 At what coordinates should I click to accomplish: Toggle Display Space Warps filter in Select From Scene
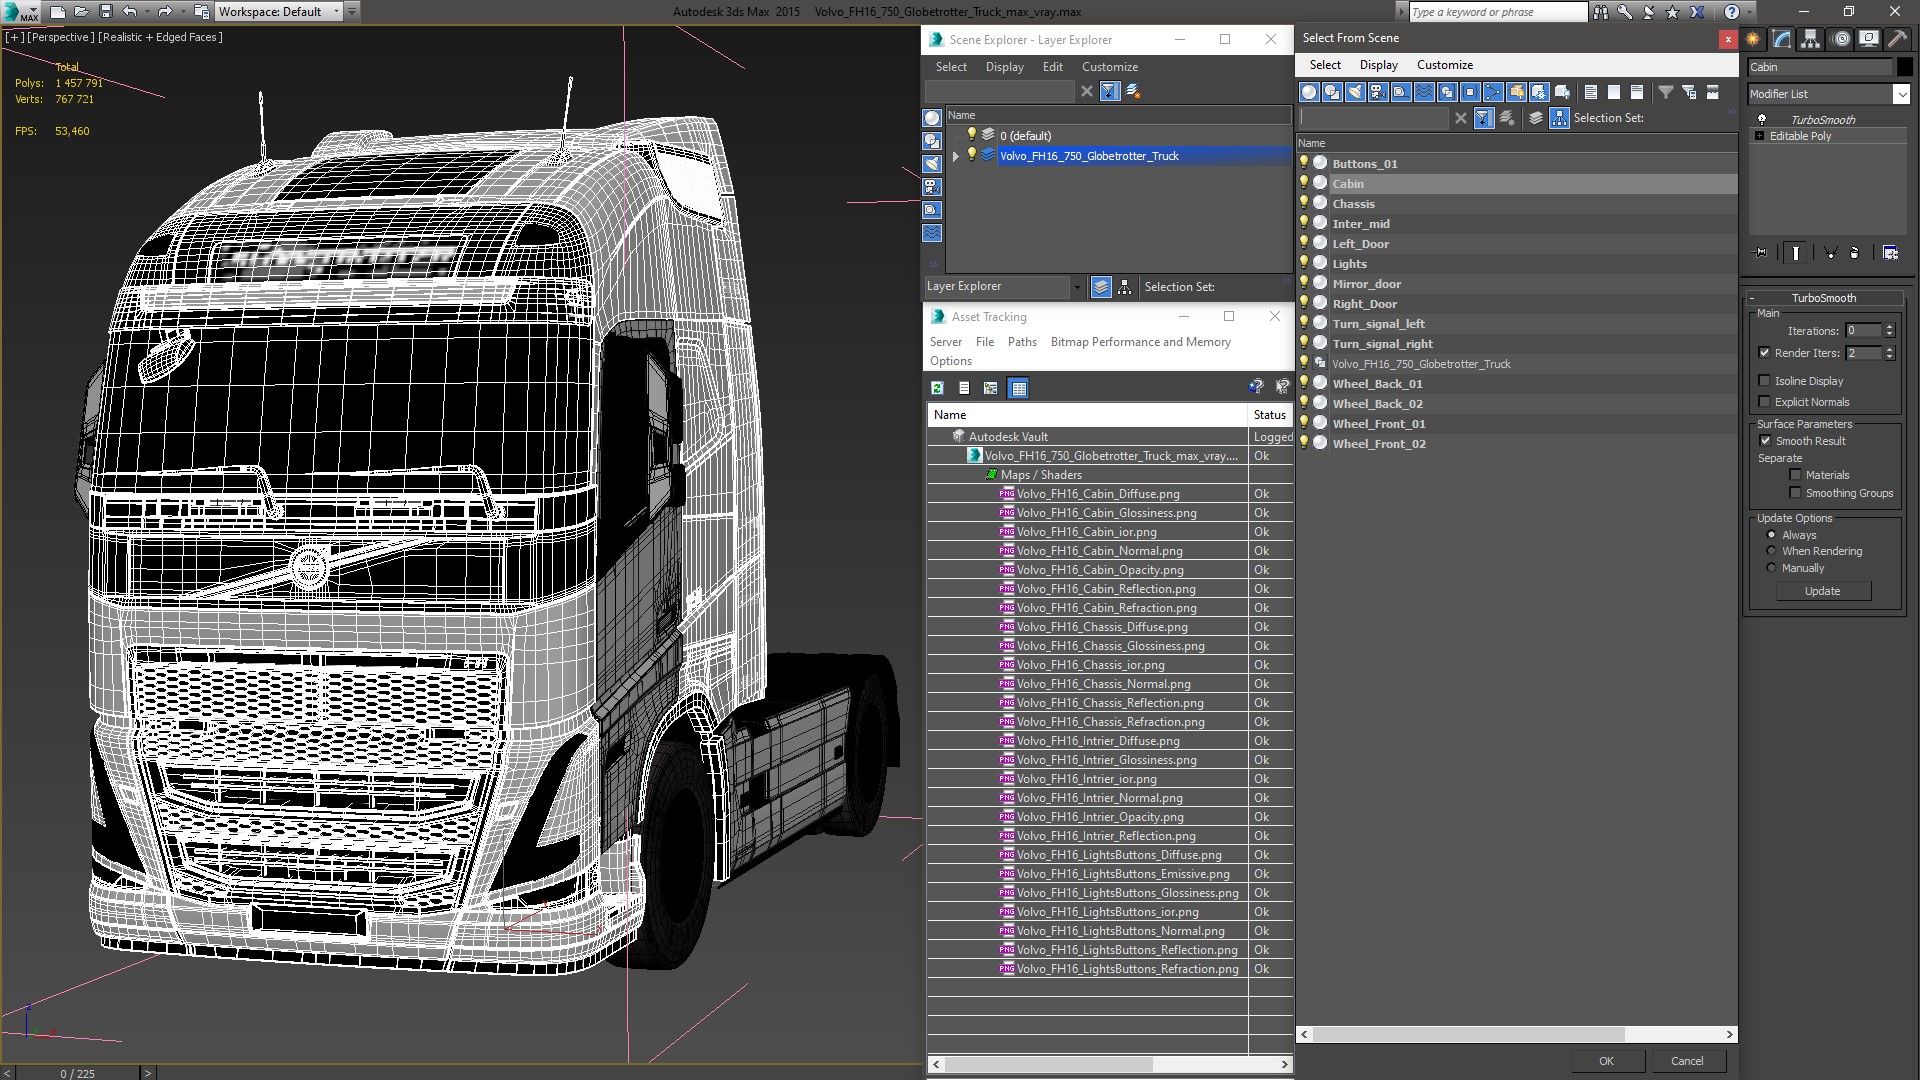(1424, 92)
